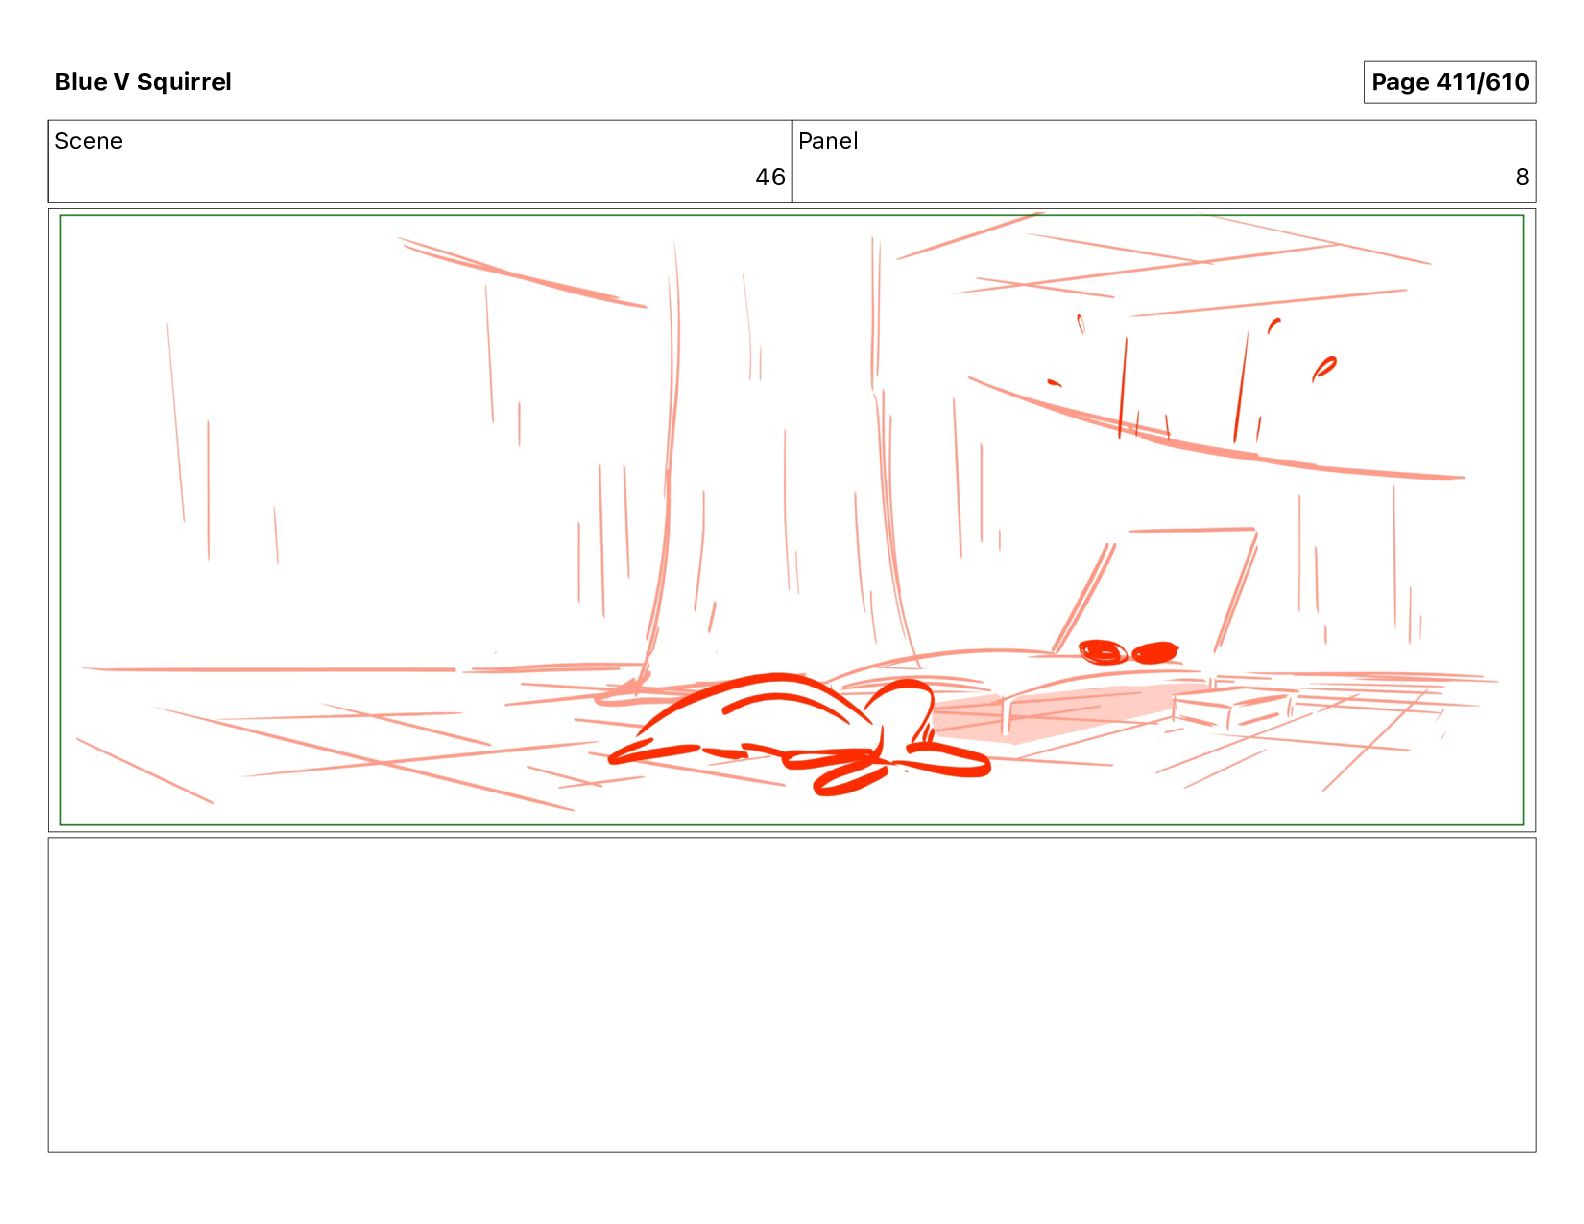
Task: Click the scene number '46'
Action: click(770, 177)
